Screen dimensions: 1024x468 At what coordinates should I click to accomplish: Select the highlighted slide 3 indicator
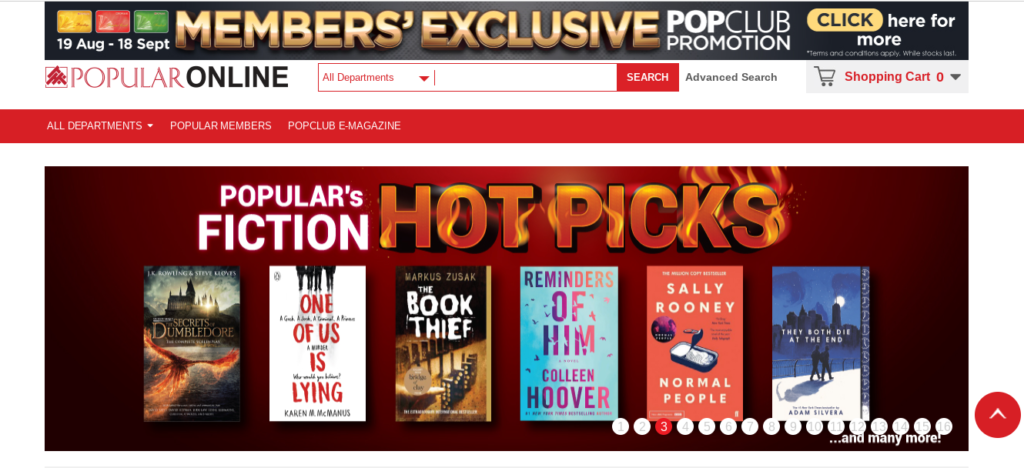coord(664,427)
